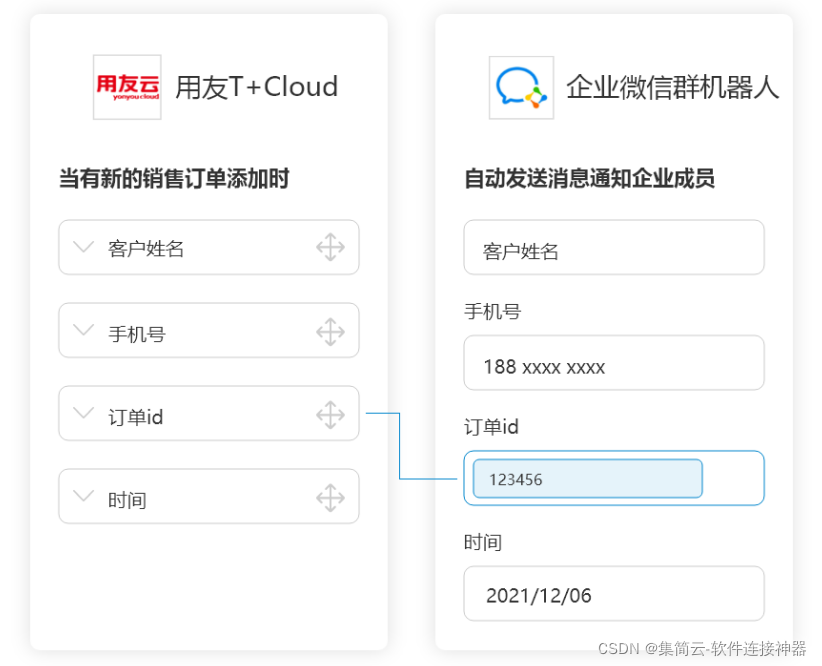
Task: Click the phone input showing 188 xxxx xxxx
Action: tap(614, 362)
